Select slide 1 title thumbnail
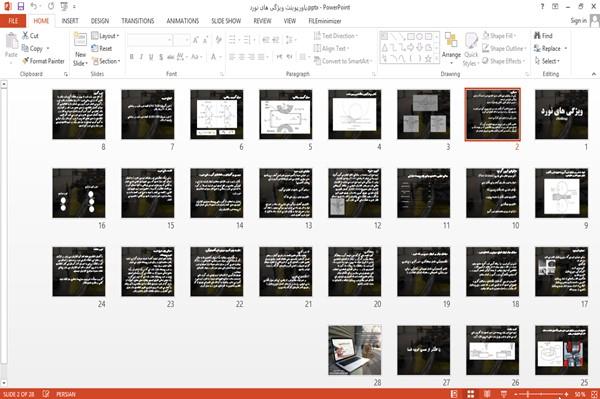 click(561, 114)
